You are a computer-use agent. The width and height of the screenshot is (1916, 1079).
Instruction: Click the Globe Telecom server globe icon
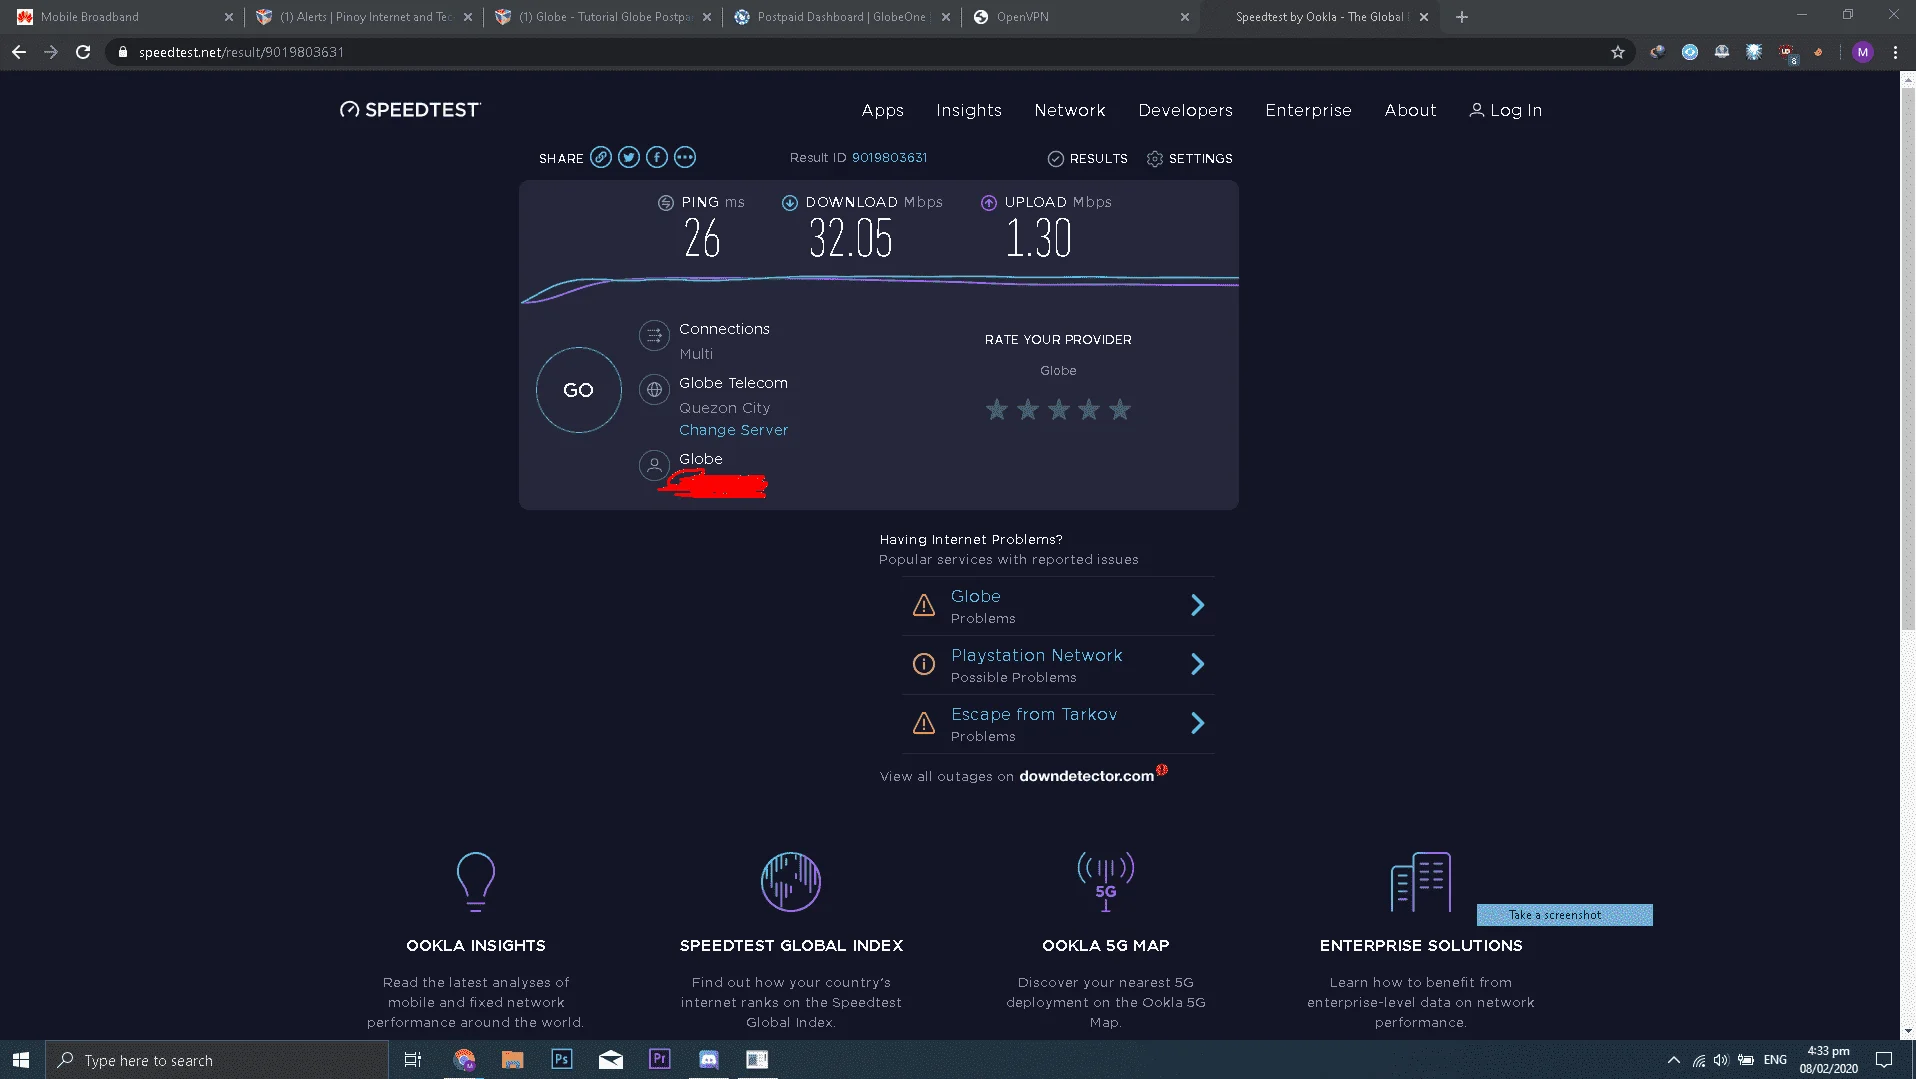[654, 389]
